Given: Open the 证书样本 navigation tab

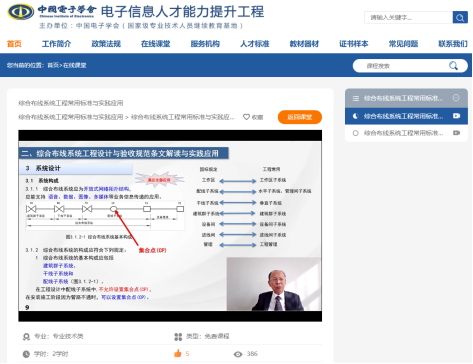Looking at the screenshot, I should click(x=354, y=44).
